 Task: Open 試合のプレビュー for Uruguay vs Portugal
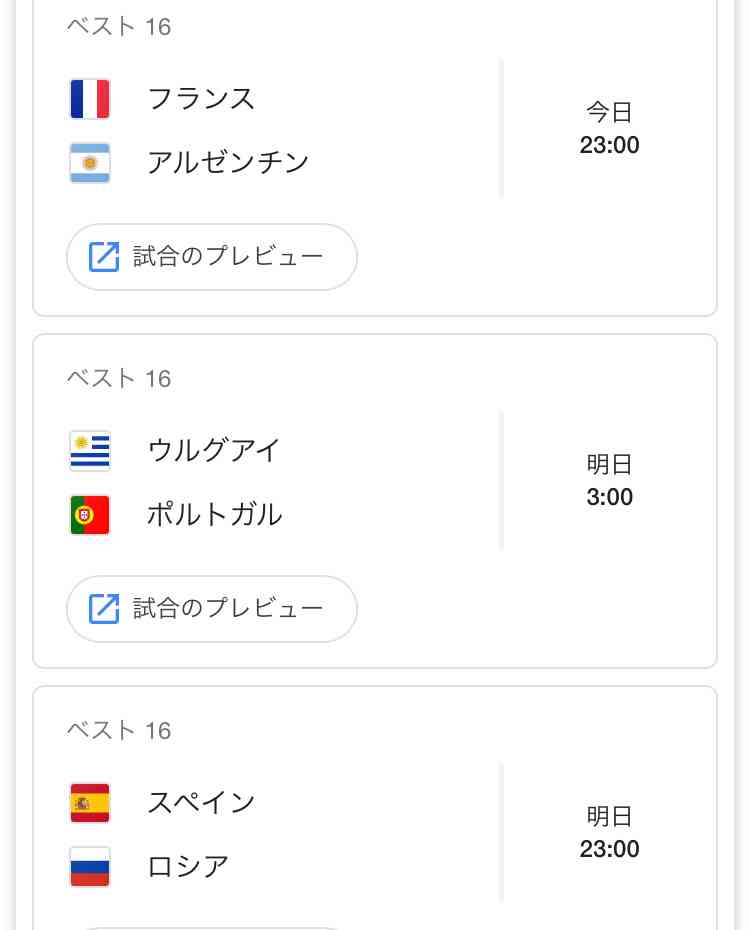click(x=212, y=609)
